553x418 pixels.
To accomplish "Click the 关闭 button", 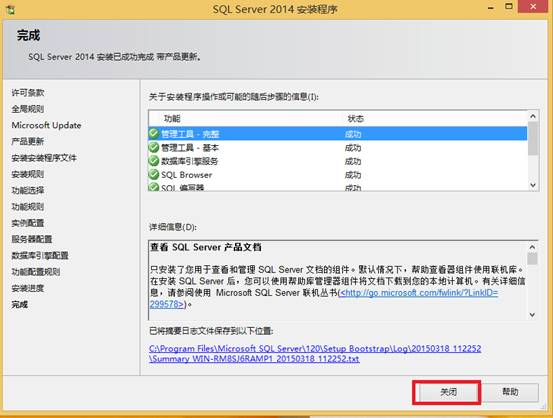I will pos(448,392).
